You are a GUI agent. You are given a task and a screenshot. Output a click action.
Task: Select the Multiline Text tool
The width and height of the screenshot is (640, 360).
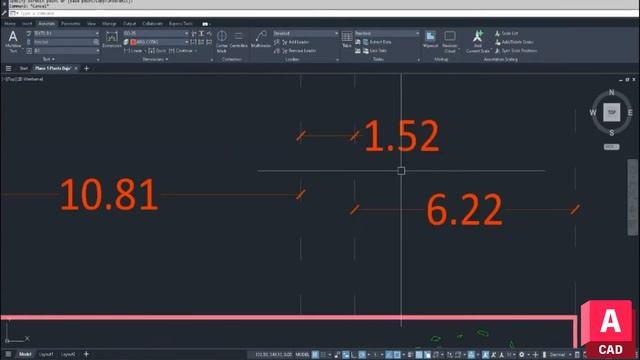[x=13, y=41]
